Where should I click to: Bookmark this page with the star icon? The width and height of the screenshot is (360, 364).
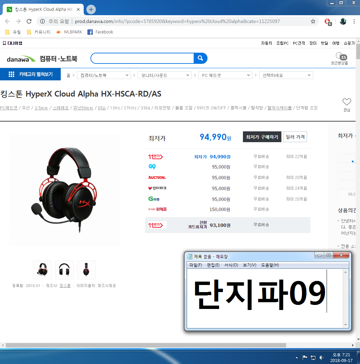313,21
